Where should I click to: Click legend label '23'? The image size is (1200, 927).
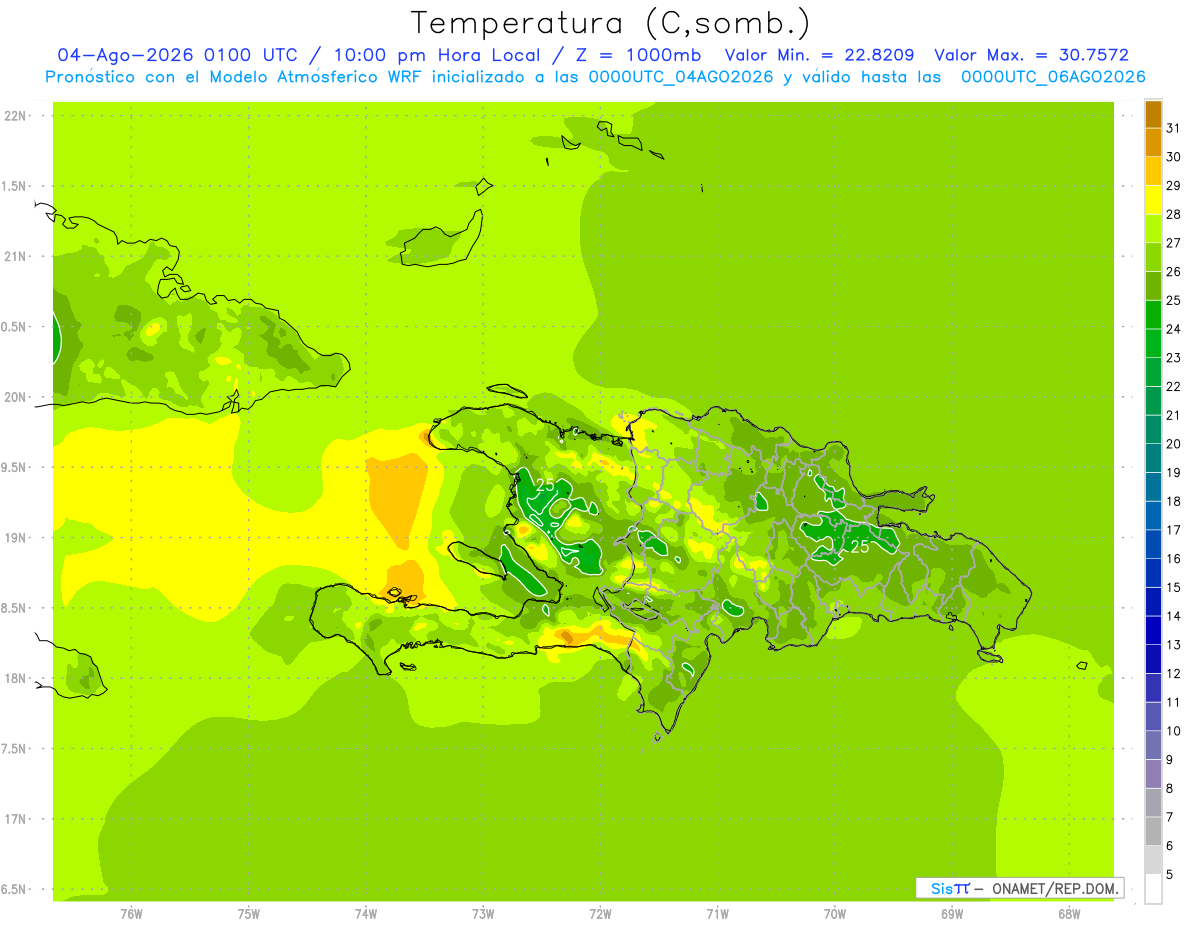pos(1173,358)
